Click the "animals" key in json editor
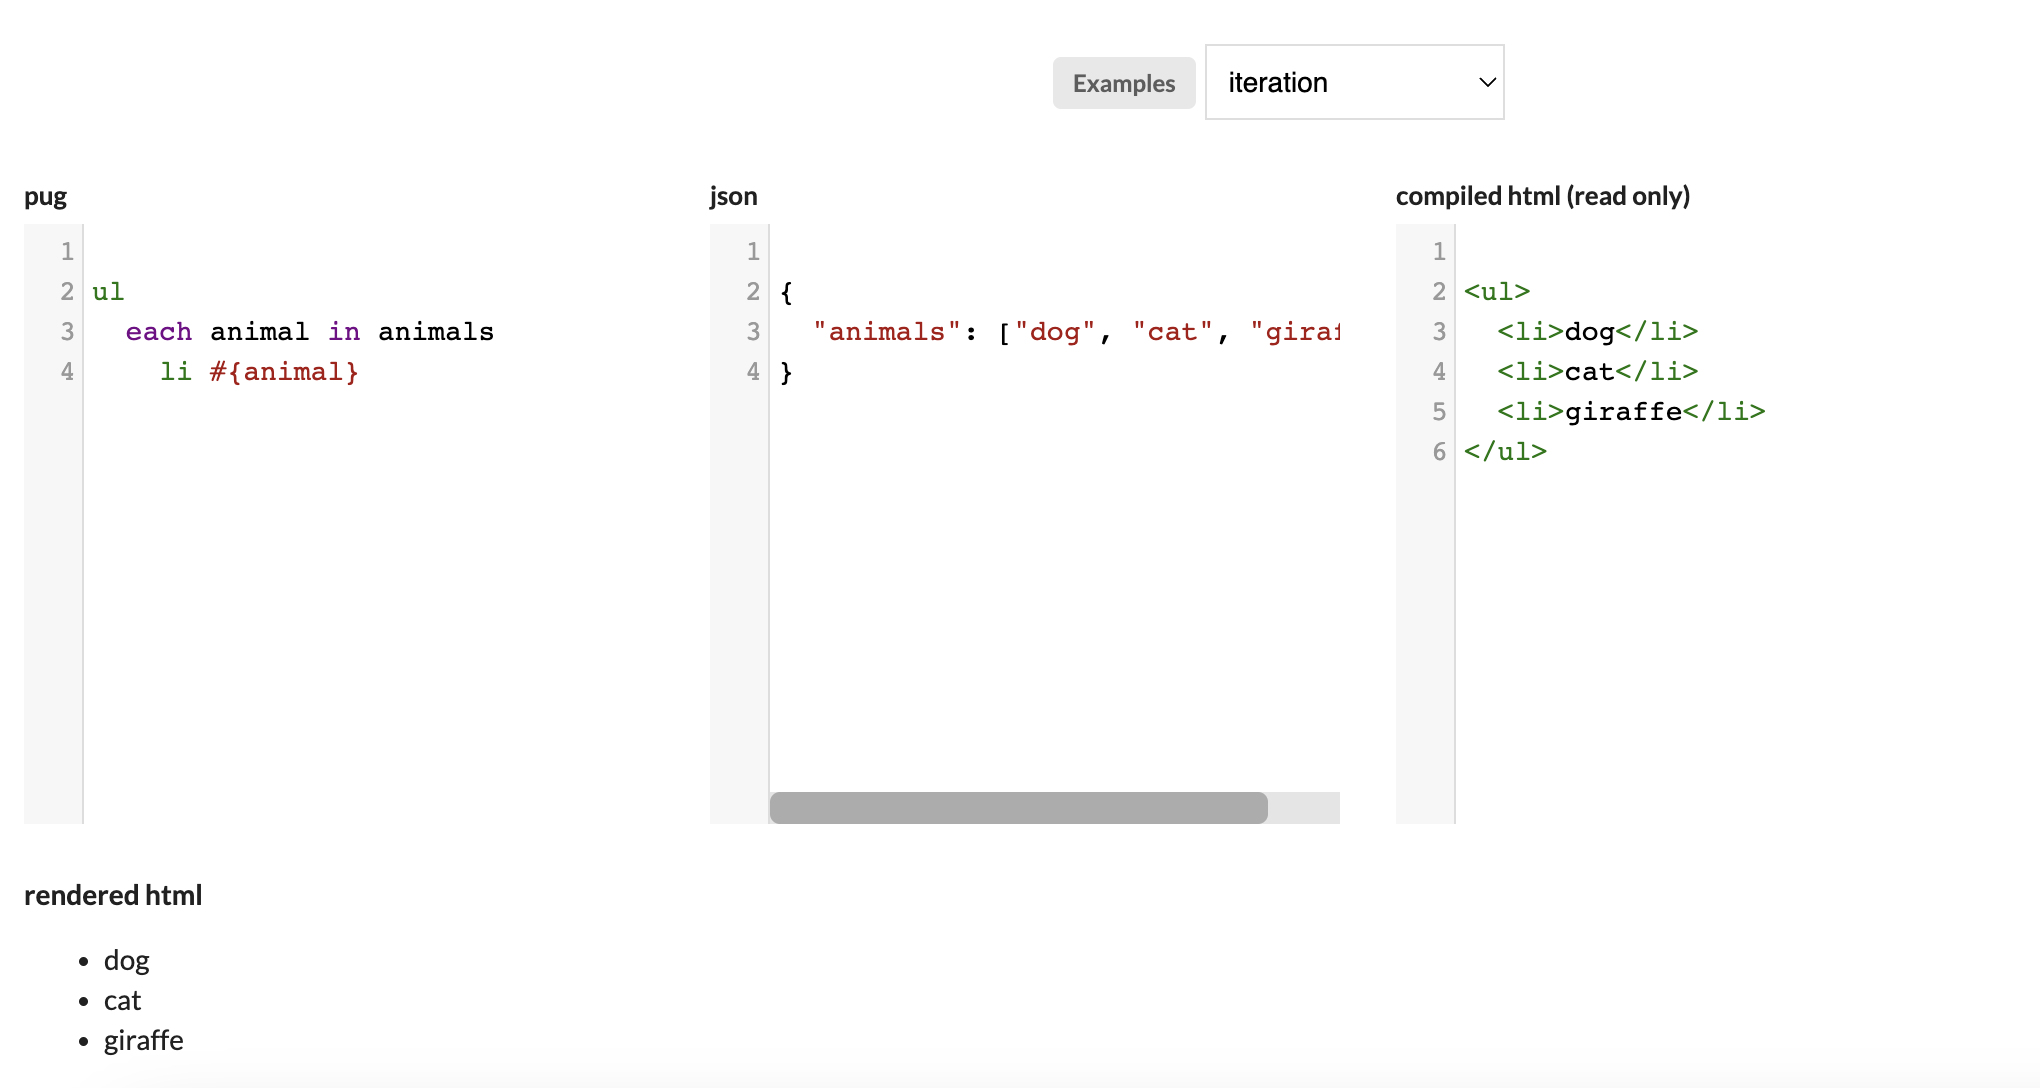2040x1088 pixels. click(x=886, y=332)
